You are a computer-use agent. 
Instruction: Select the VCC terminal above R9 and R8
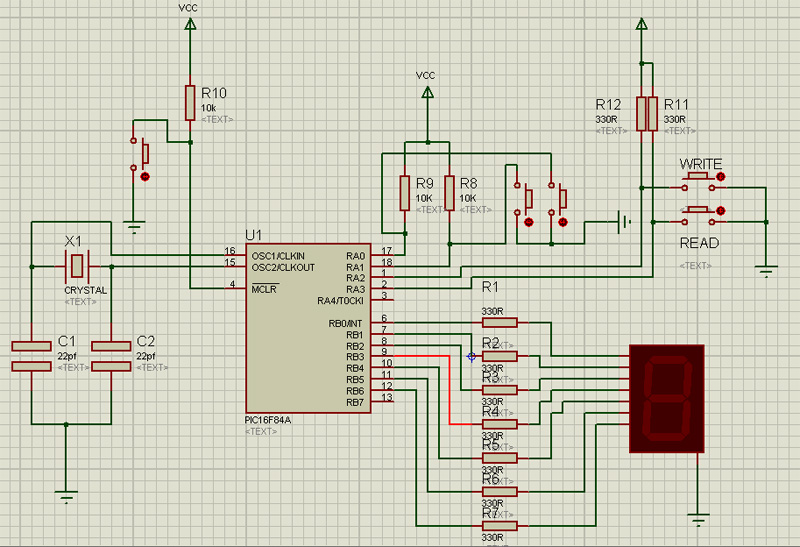click(x=428, y=92)
